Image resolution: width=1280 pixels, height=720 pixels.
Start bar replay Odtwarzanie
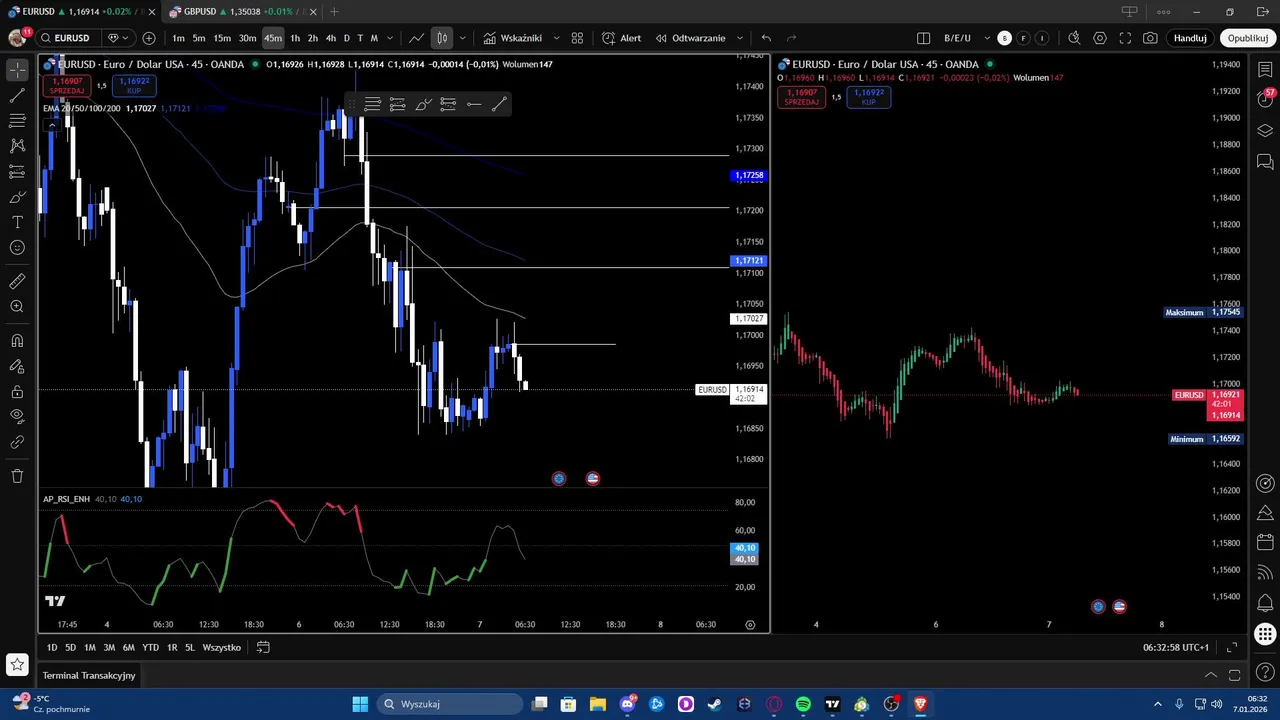[x=690, y=38]
